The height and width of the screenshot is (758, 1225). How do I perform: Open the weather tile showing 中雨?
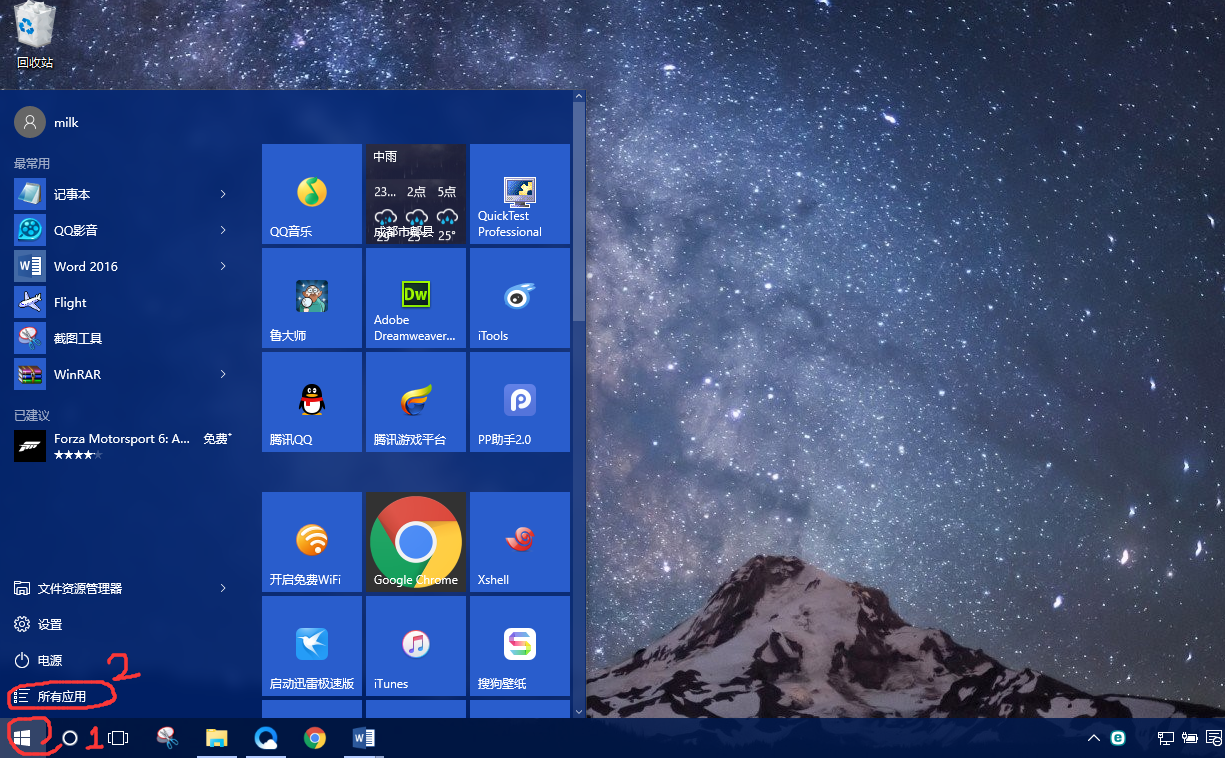click(x=416, y=194)
